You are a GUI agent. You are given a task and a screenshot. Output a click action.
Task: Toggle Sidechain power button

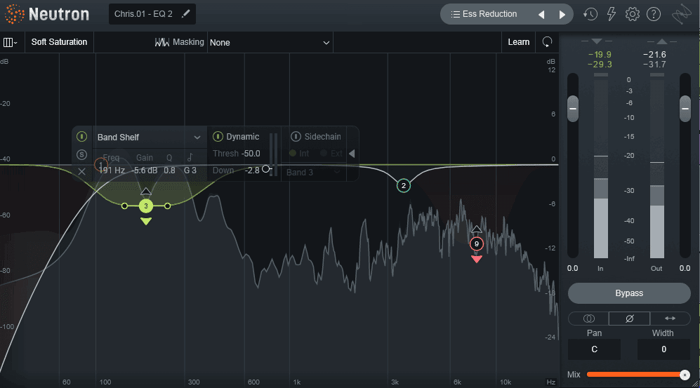point(296,136)
